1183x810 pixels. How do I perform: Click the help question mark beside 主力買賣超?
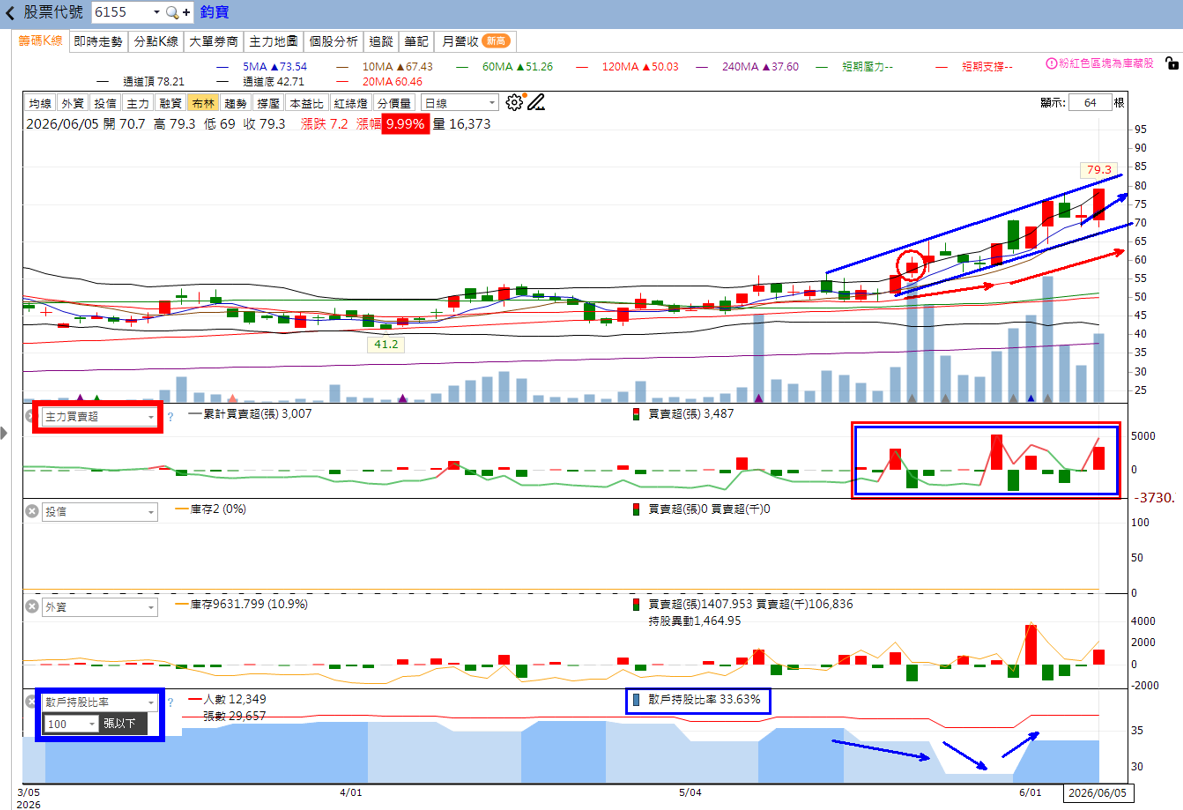pos(171,416)
